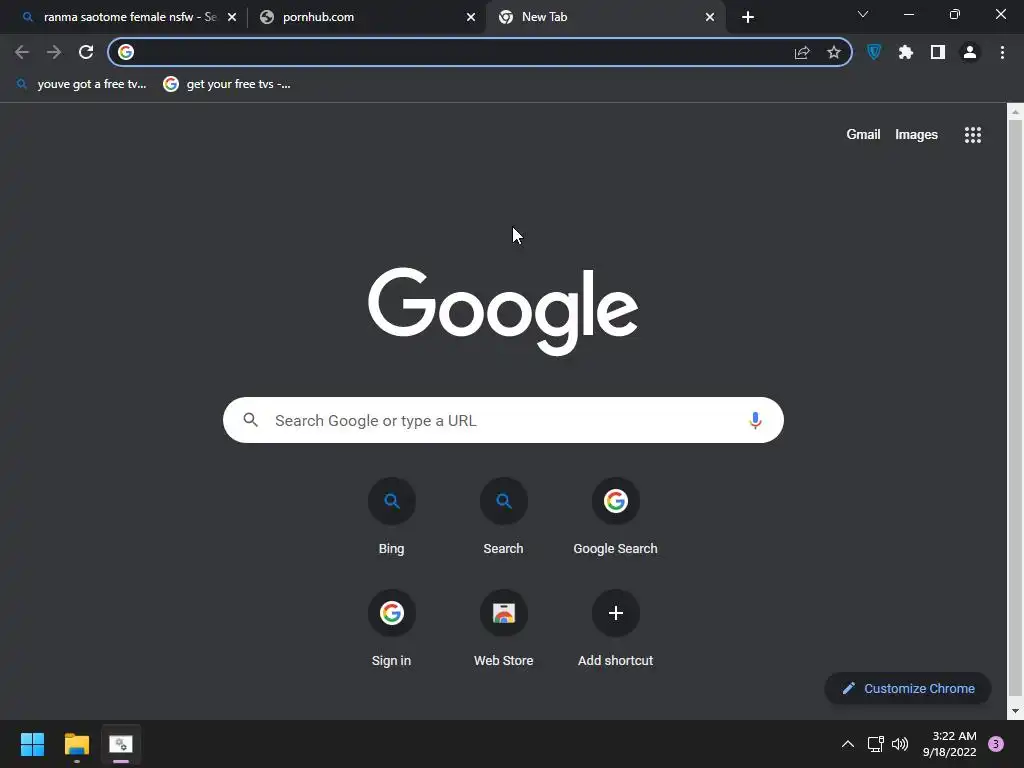
Task: Close the ranma saotome search tab
Action: coord(232,17)
